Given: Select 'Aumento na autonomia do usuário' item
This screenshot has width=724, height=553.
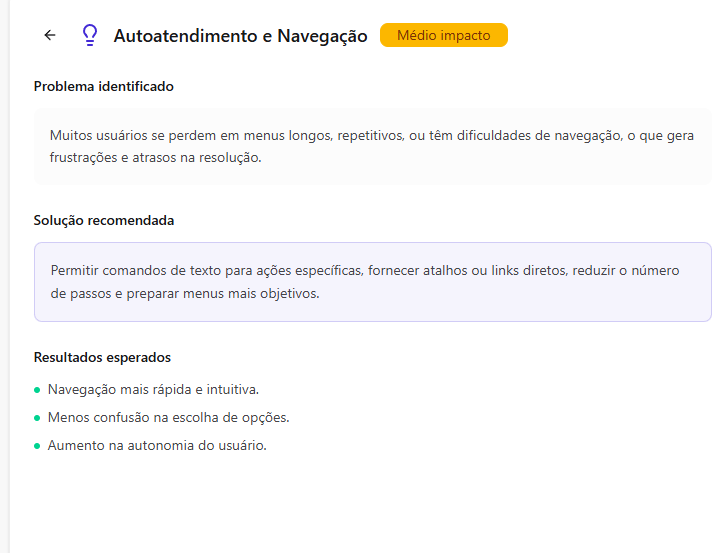Looking at the screenshot, I should pos(157,446).
